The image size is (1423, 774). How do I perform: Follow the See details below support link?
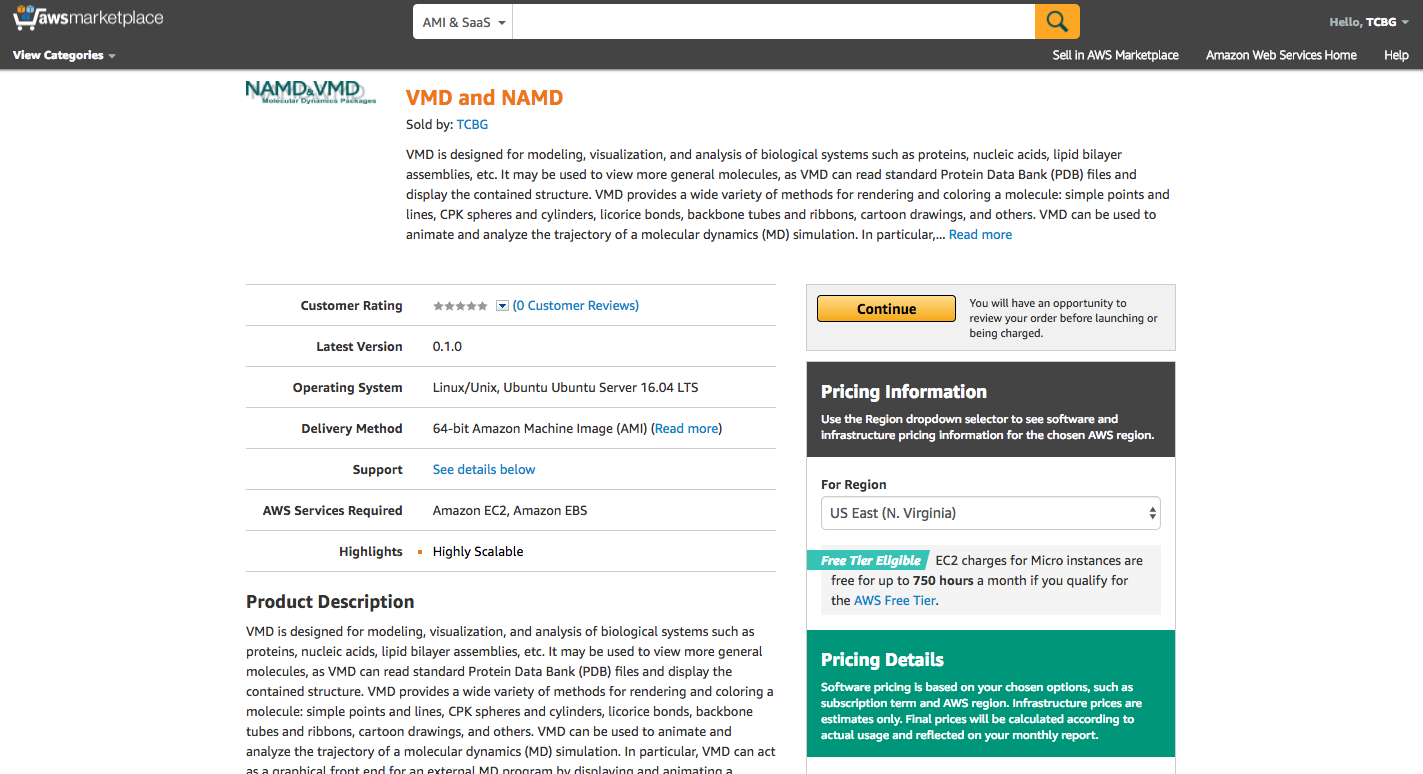click(484, 469)
